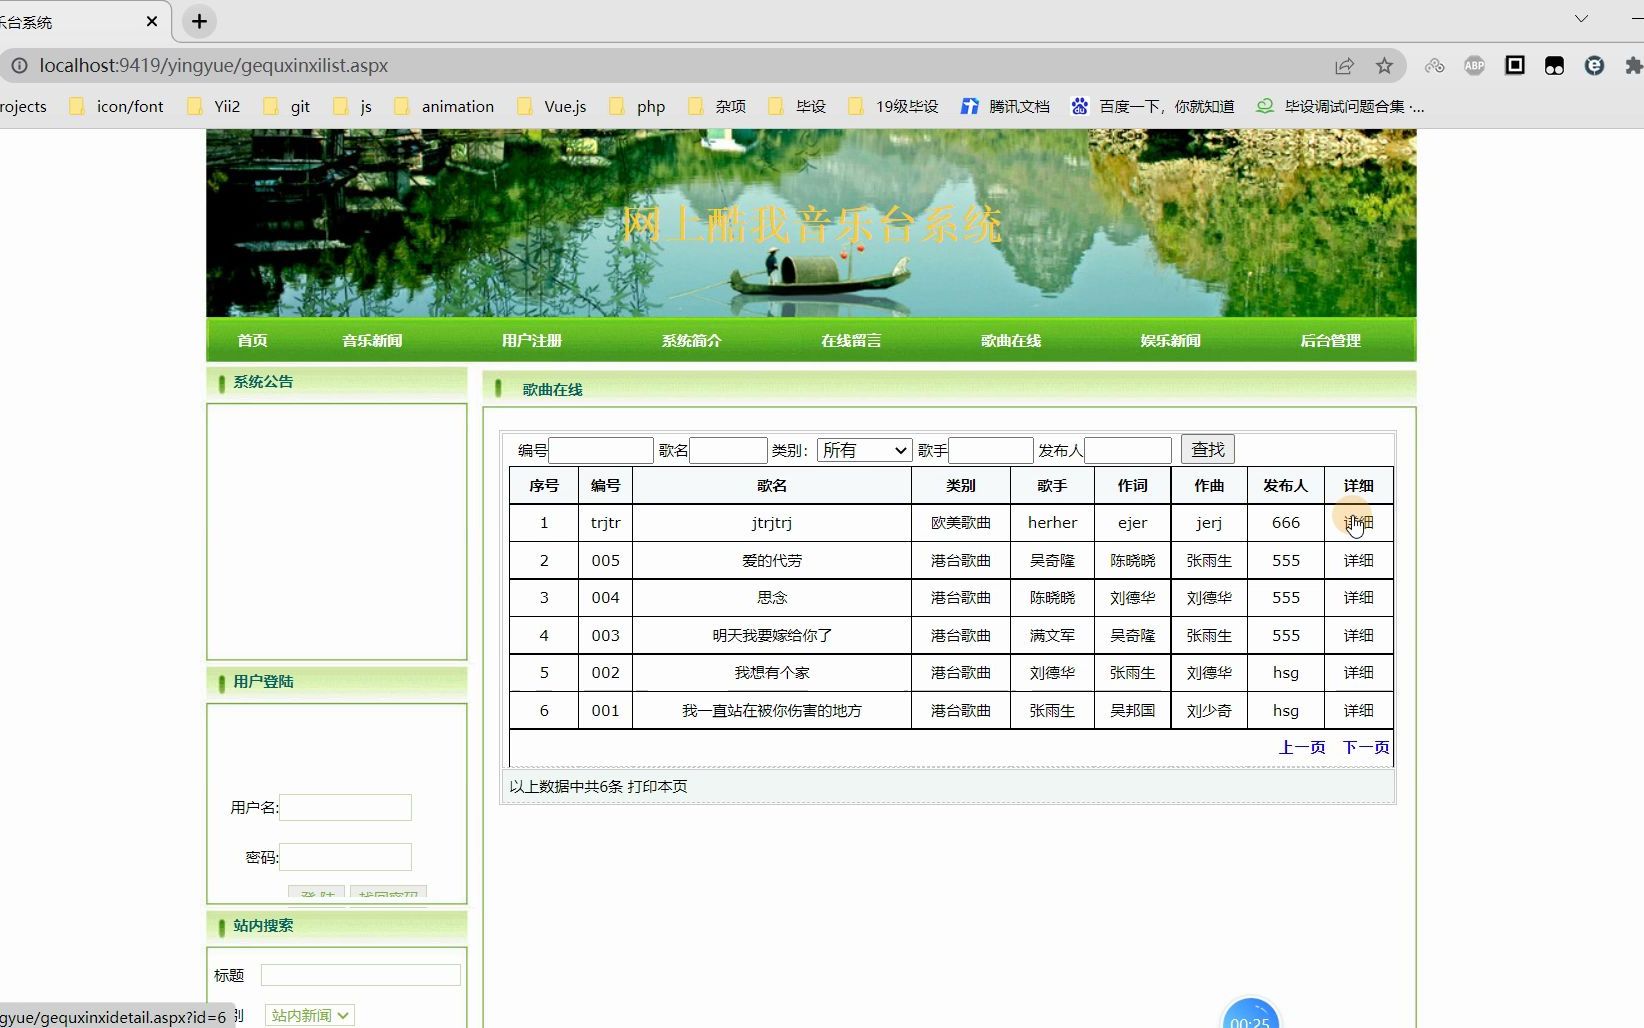Open the 类别 dropdown showing 所有
This screenshot has width=1644, height=1028.
point(864,451)
